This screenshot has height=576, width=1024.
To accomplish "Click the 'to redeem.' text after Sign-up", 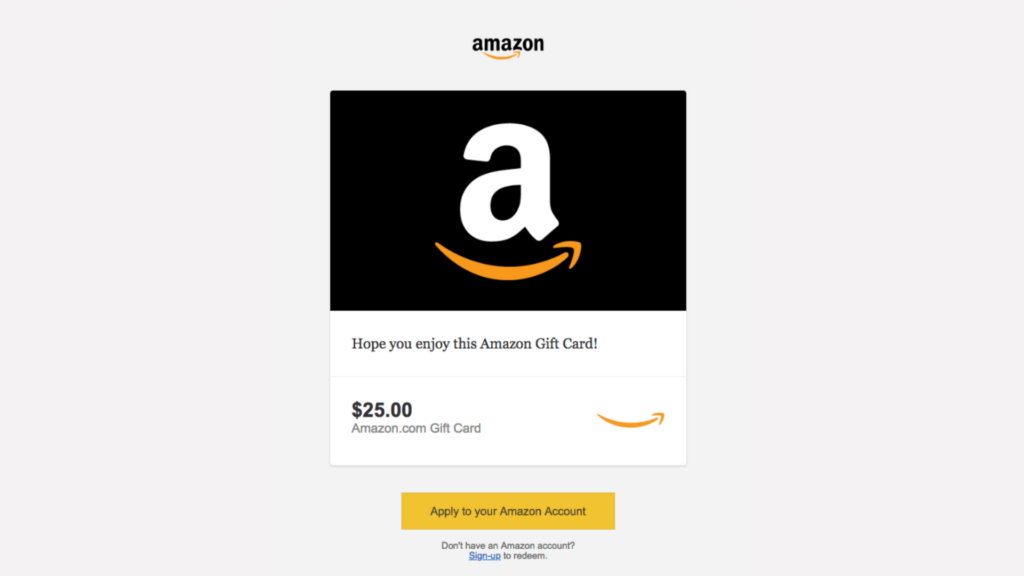I will point(525,556).
